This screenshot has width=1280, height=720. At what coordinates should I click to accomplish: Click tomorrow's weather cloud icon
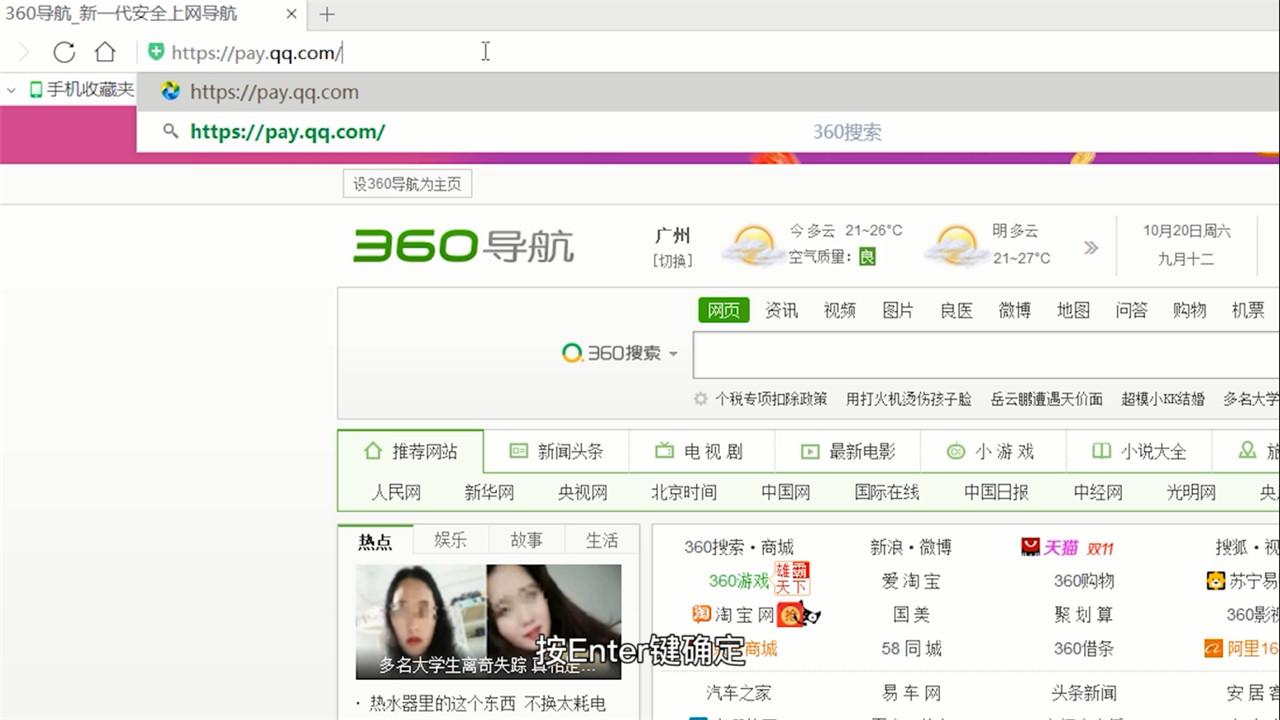click(956, 245)
